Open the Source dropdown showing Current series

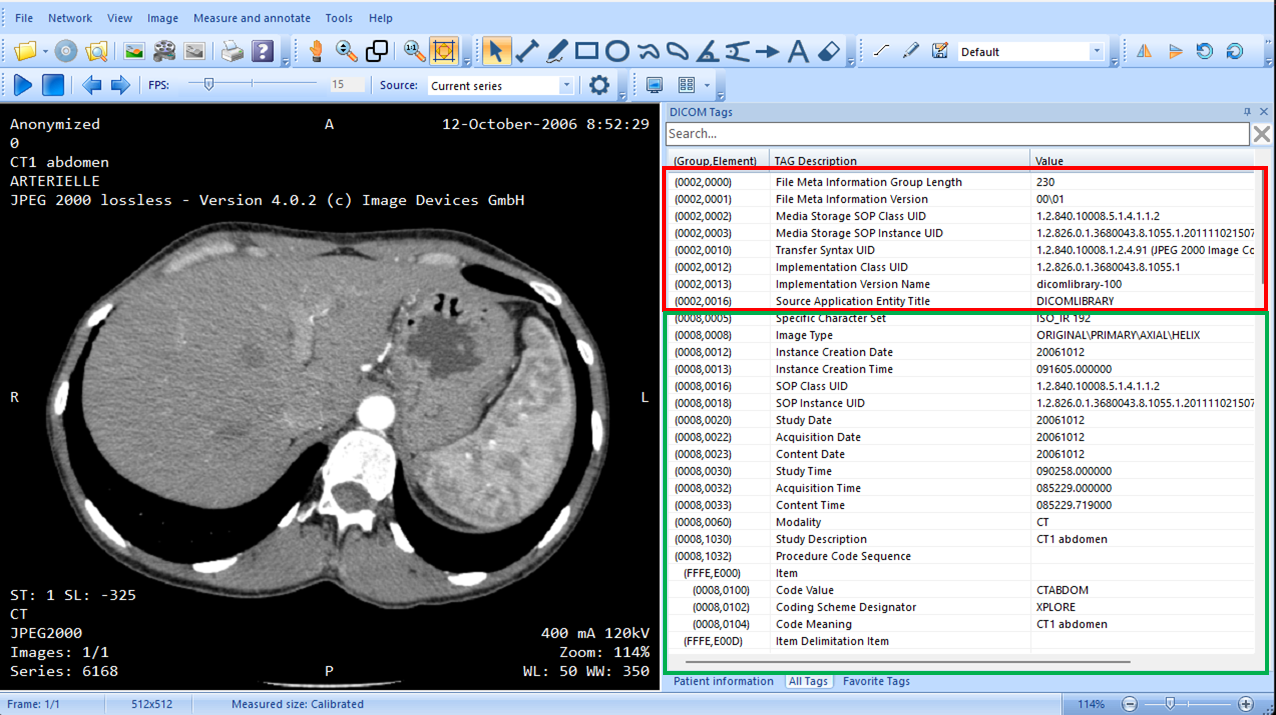[566, 86]
